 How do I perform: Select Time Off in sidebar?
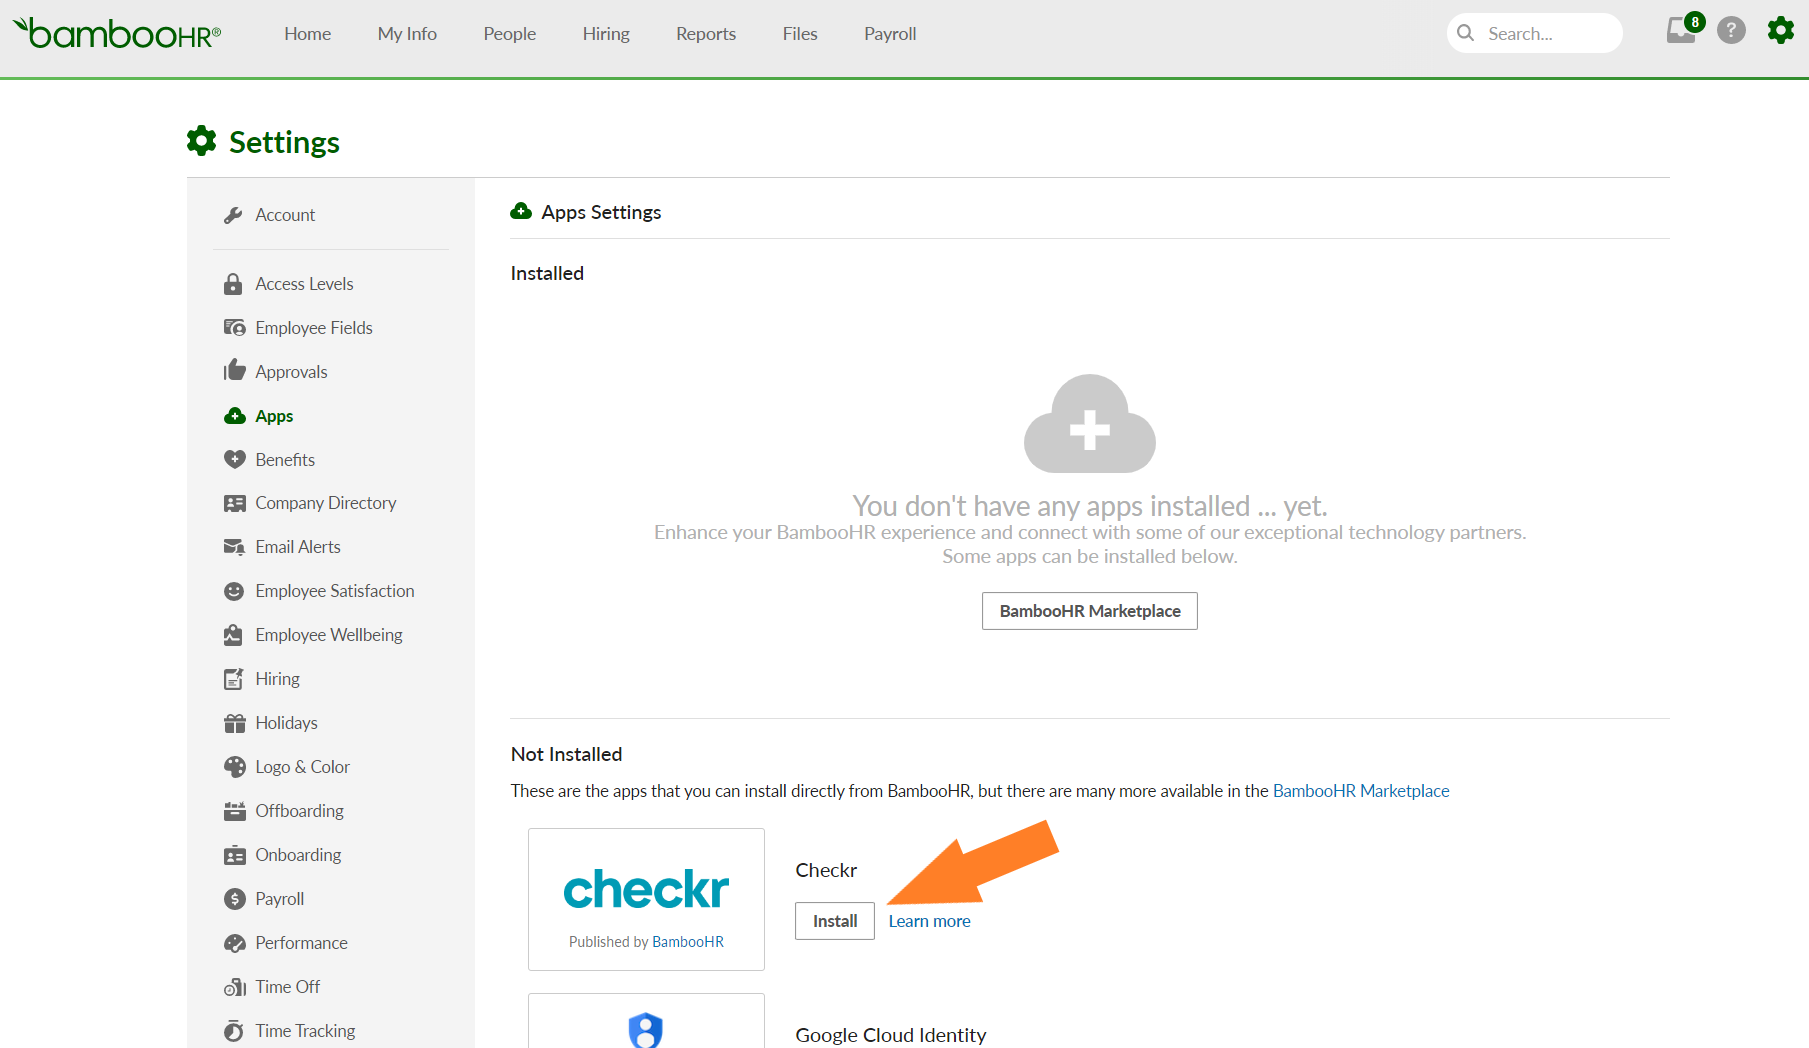pos(287,987)
